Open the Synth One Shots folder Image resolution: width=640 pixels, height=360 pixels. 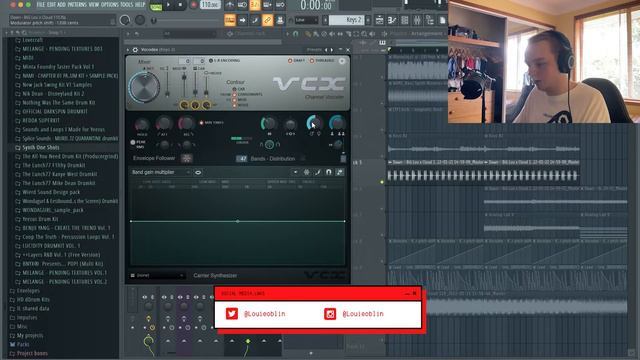[41, 147]
